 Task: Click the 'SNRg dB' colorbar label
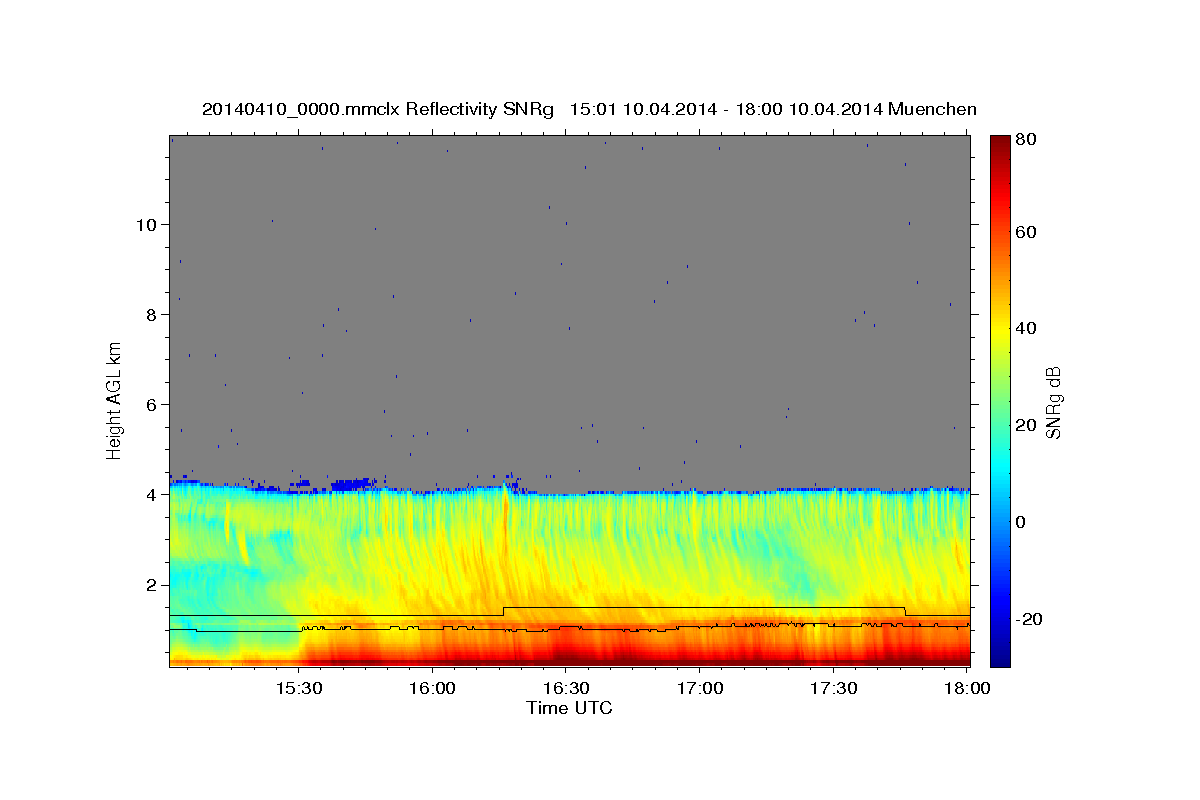click(1053, 401)
